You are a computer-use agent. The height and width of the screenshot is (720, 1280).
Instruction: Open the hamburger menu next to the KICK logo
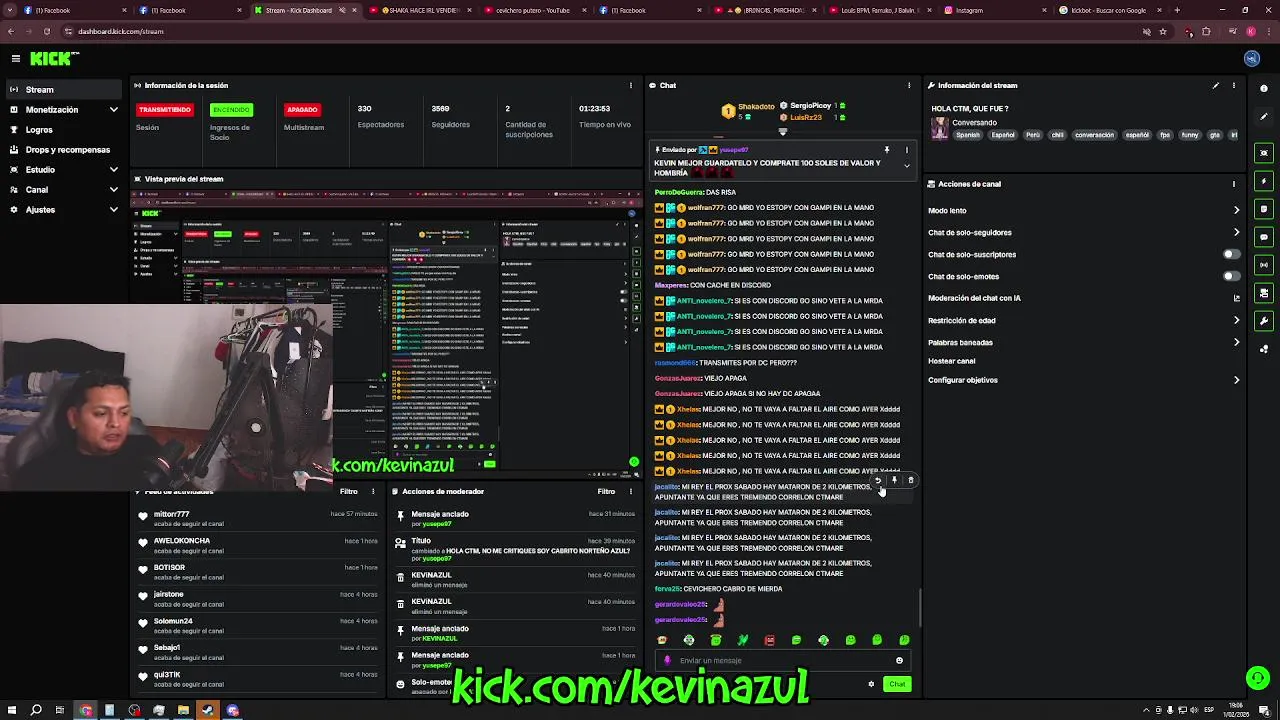click(16, 59)
